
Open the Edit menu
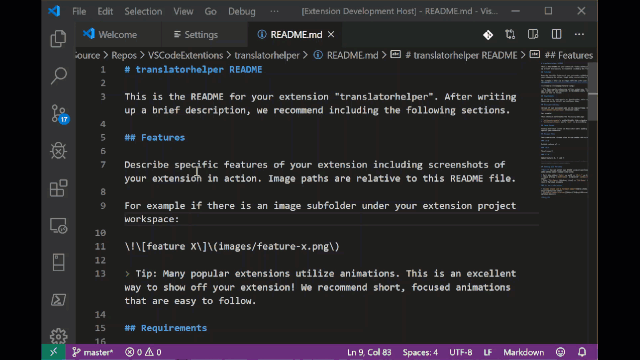(x=105, y=11)
